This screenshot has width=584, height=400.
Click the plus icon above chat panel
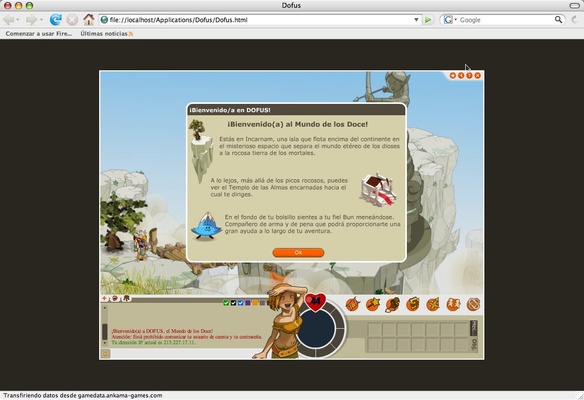point(105,298)
